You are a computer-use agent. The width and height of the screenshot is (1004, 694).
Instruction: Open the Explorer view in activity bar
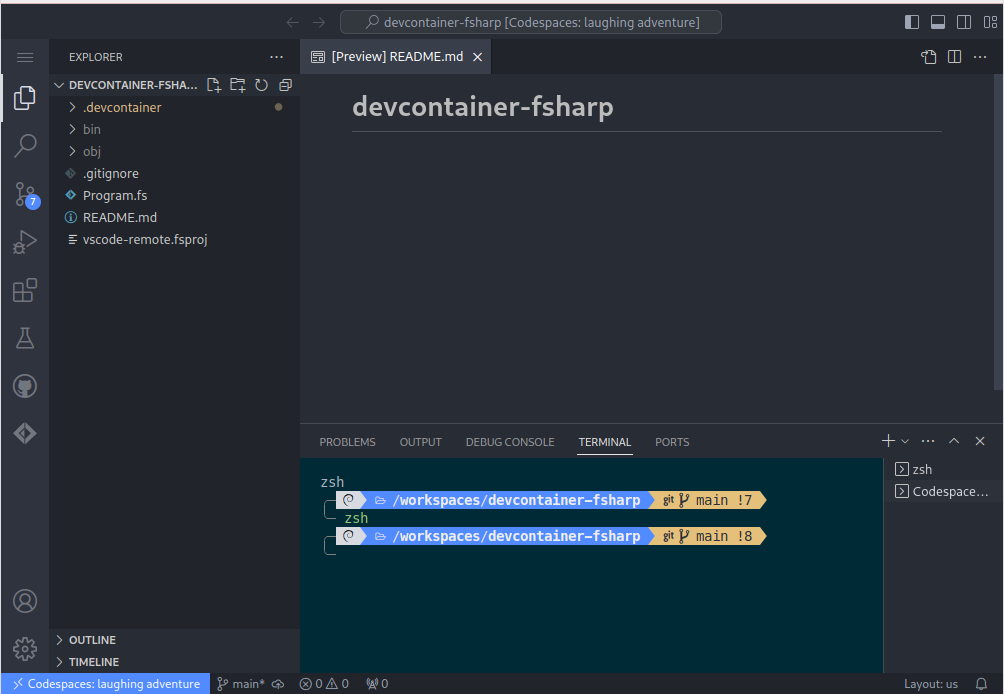point(25,98)
